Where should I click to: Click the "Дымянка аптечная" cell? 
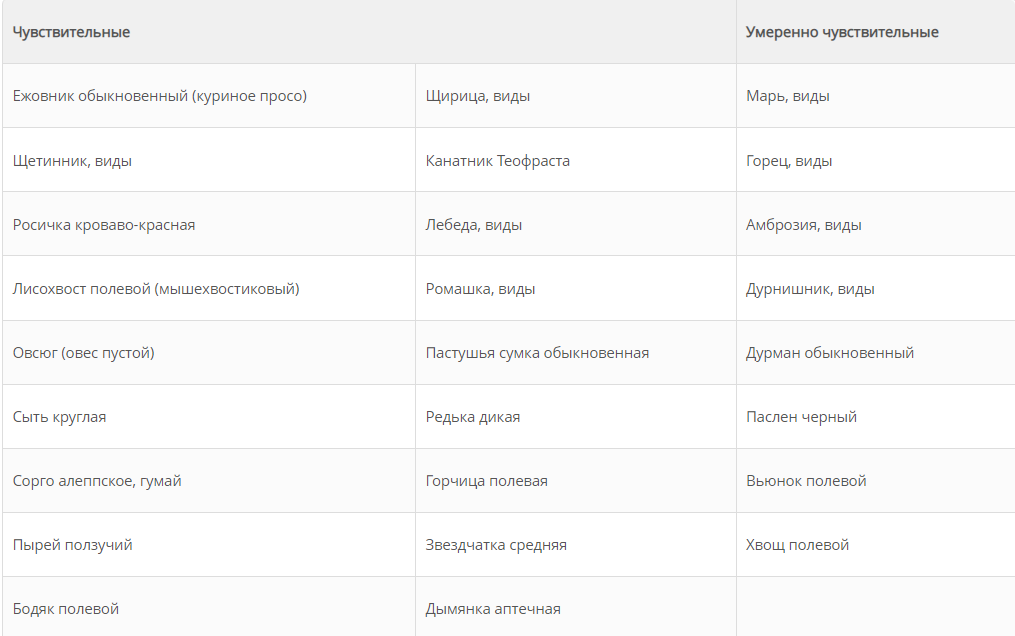click(x=493, y=609)
